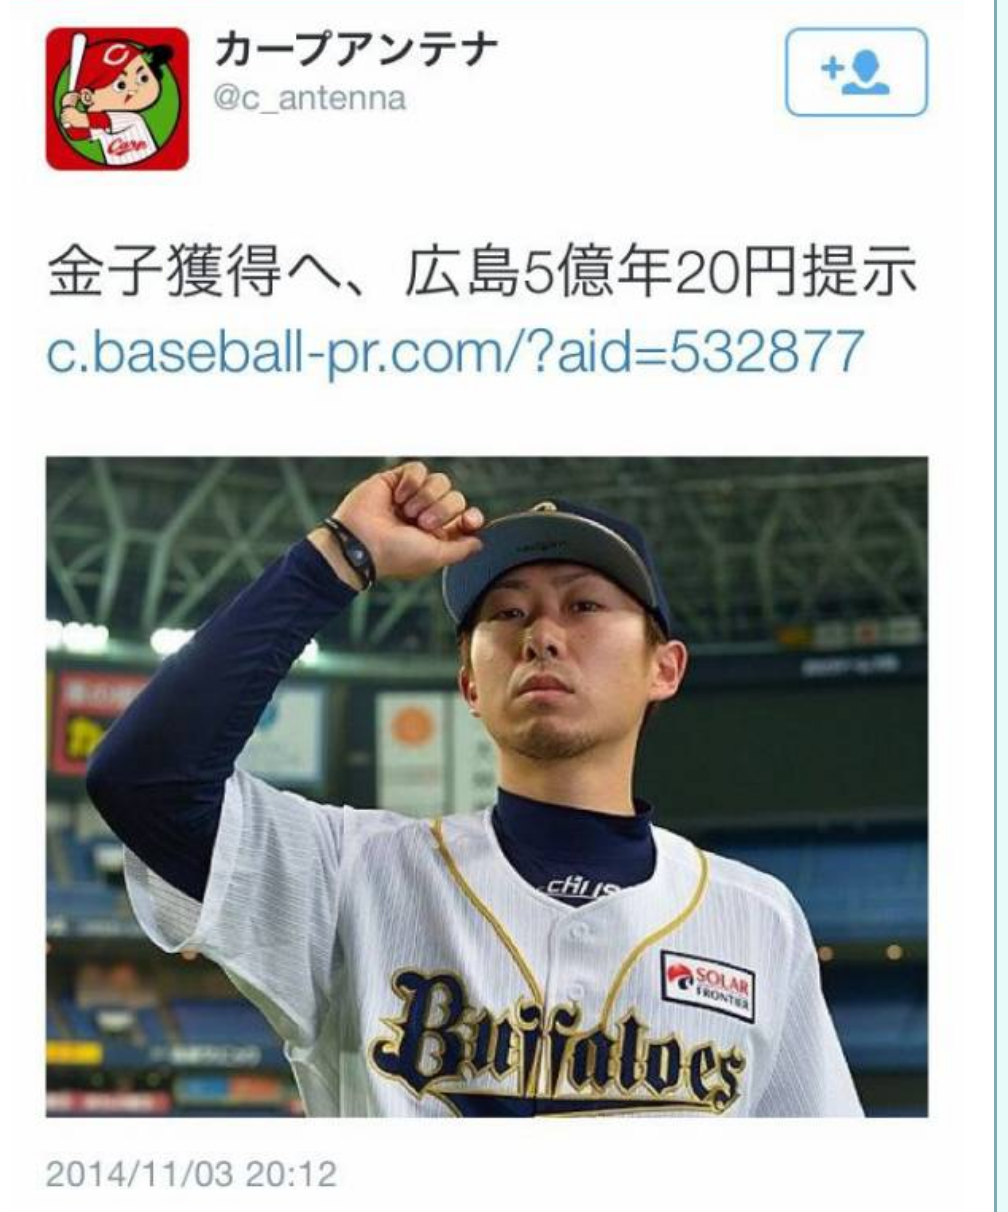Click the Solar Frontier patch in photo
1008x1212 pixels.
click(x=708, y=984)
